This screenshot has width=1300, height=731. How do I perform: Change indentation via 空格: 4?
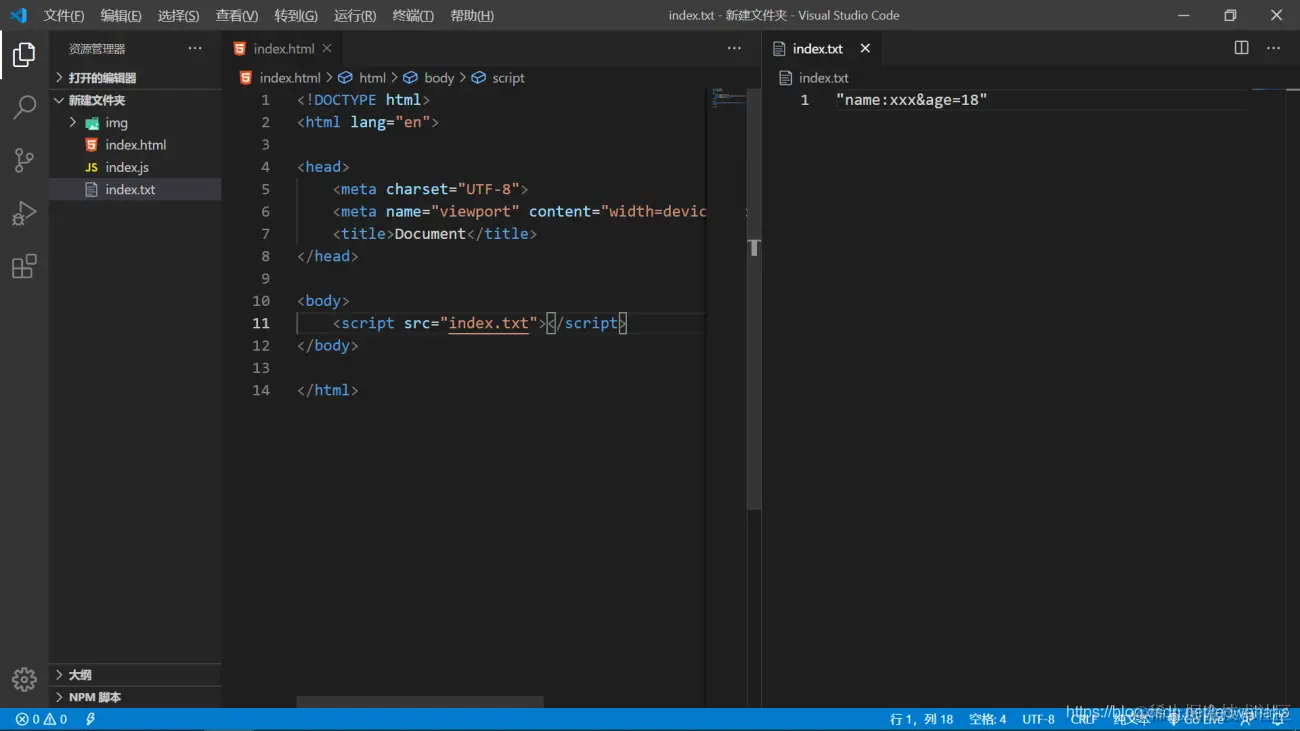point(988,719)
